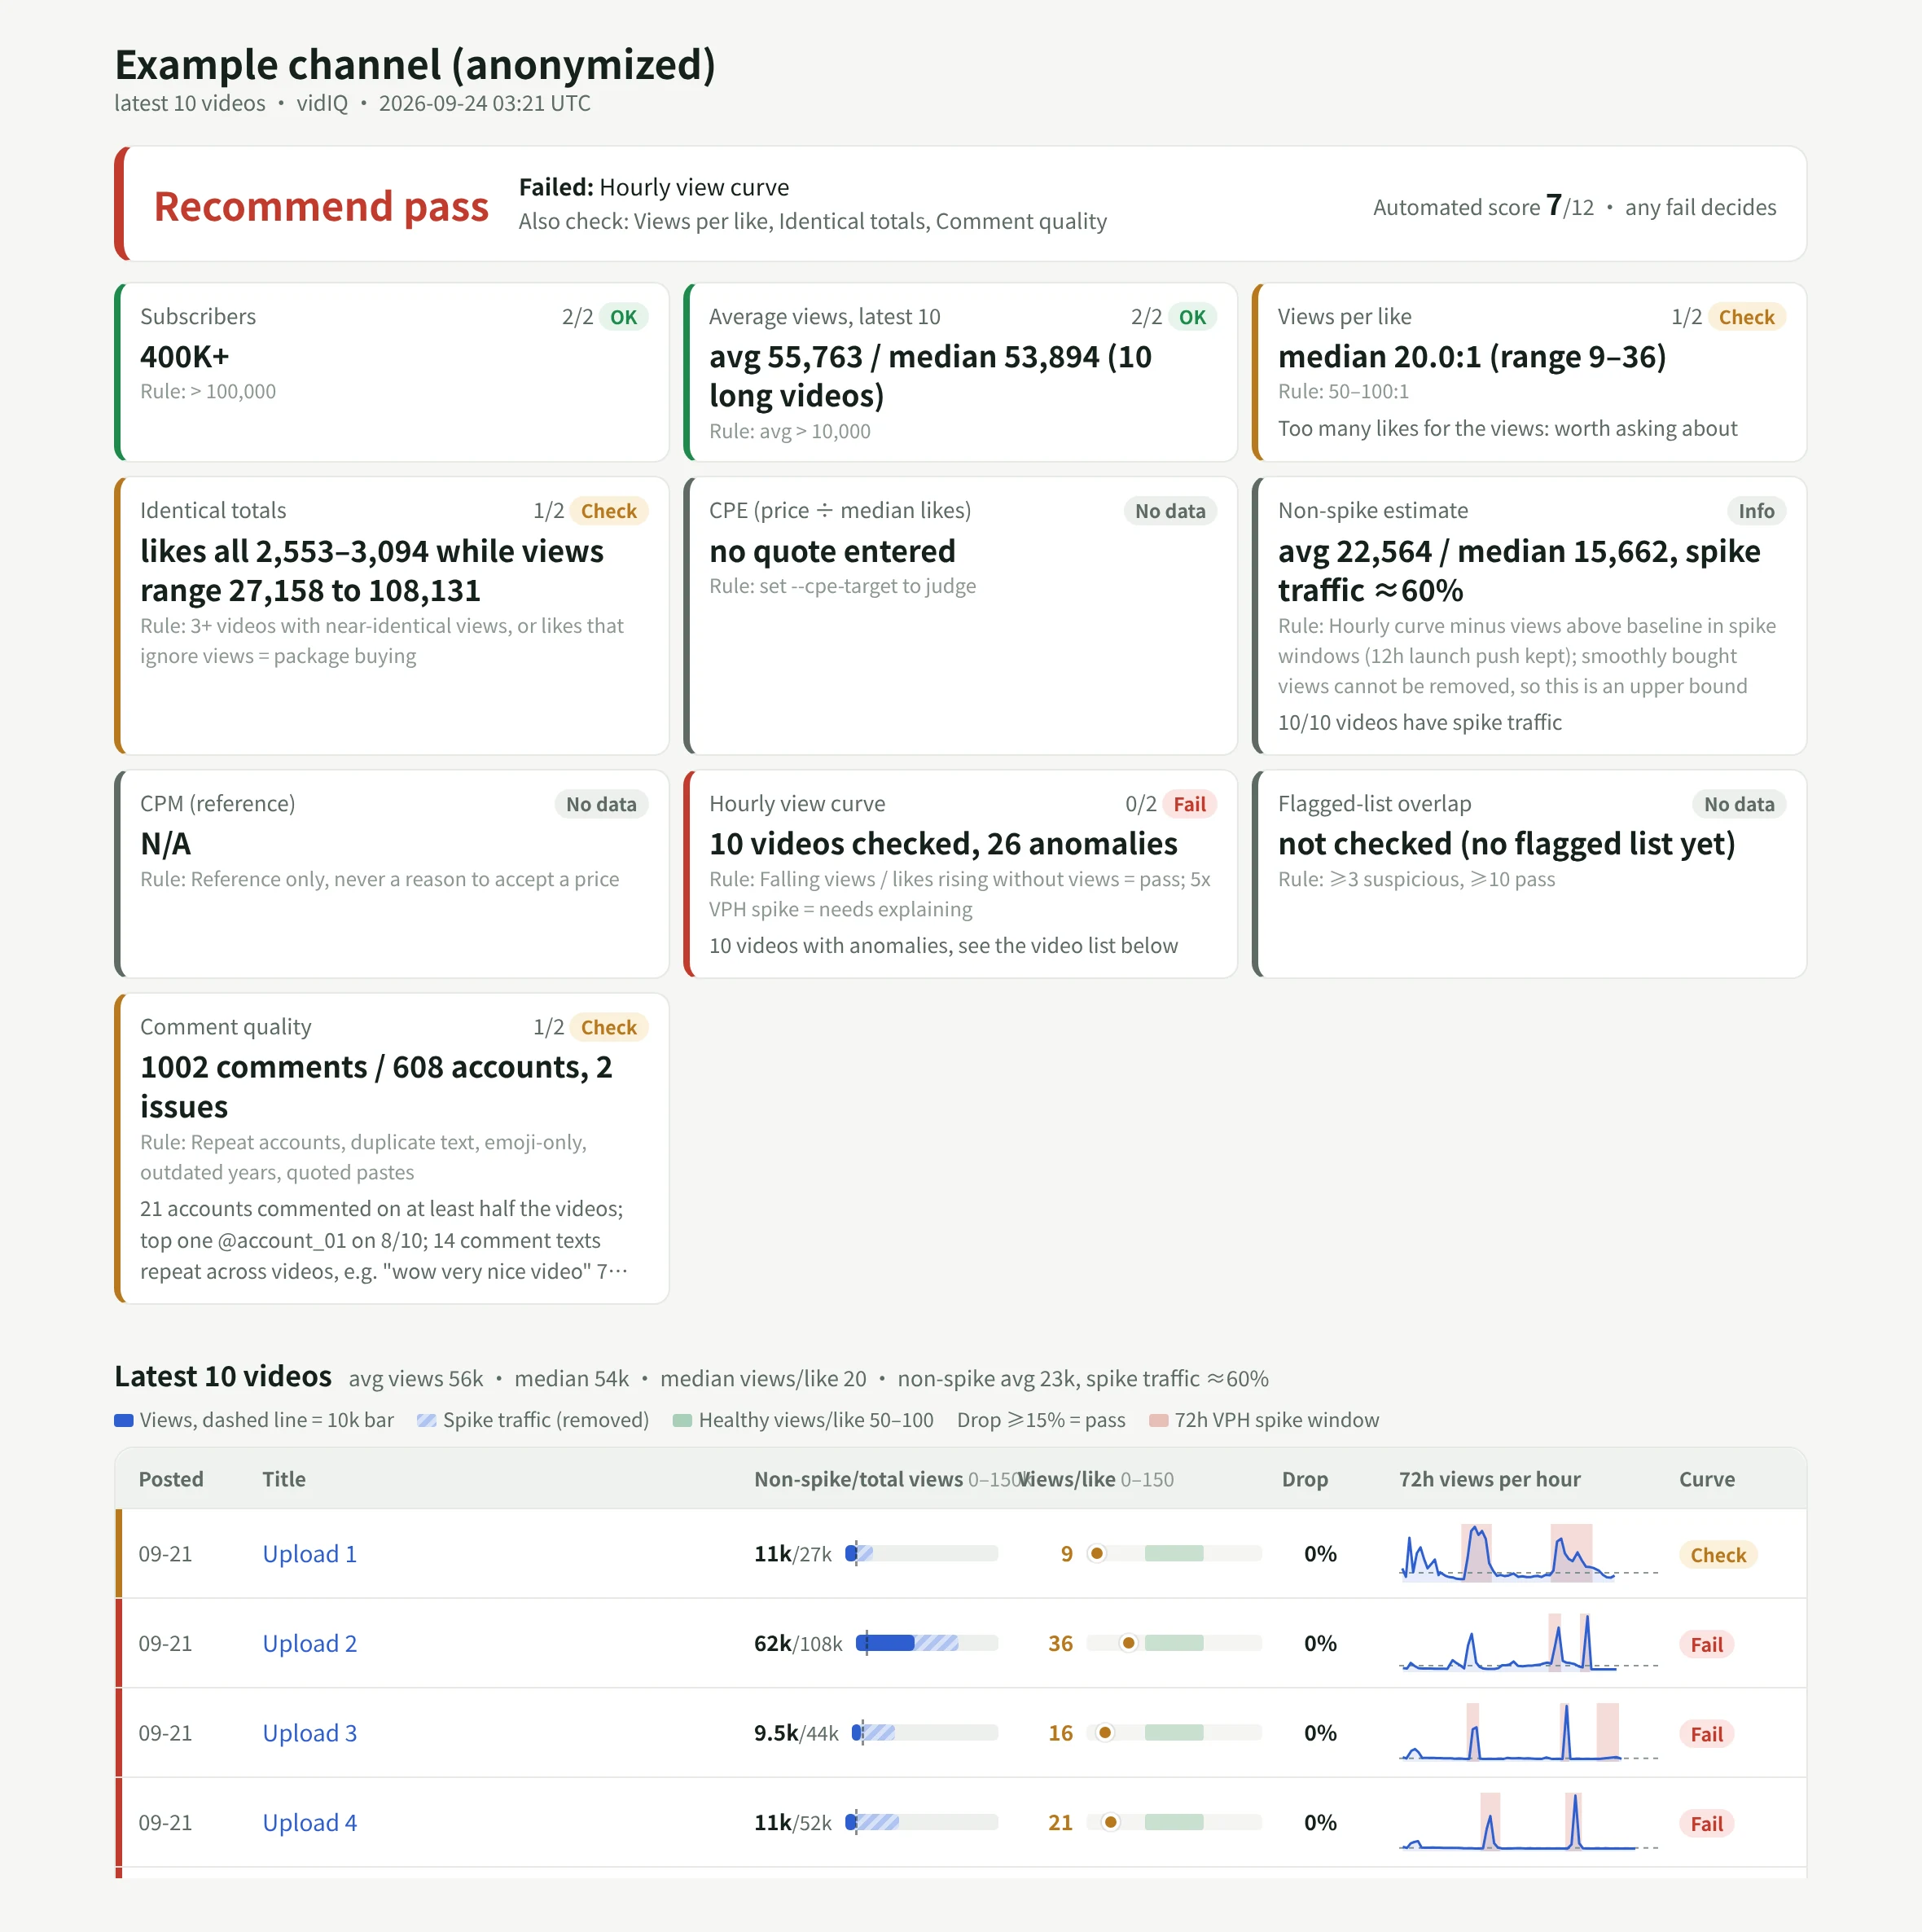Click the Check badge on Comment quality card
The height and width of the screenshot is (1932, 1922).
pyautogui.click(x=608, y=1027)
